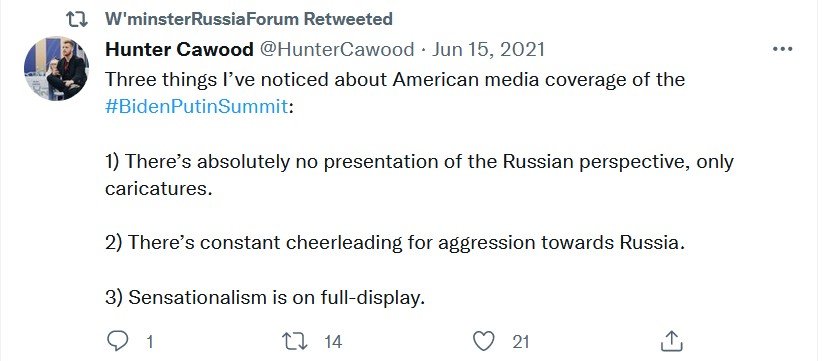
Task: Click the small retweet icon above the tweet
Action: [x=79, y=19]
